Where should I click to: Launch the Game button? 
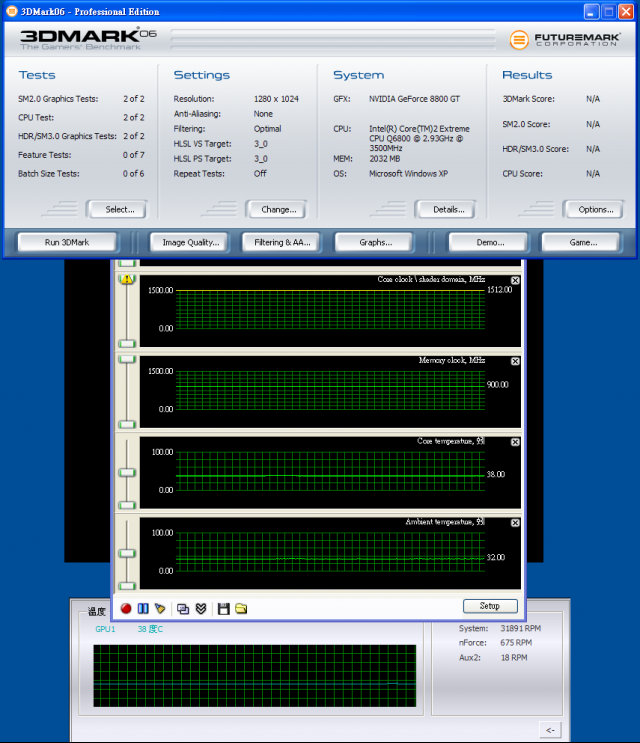[583, 242]
